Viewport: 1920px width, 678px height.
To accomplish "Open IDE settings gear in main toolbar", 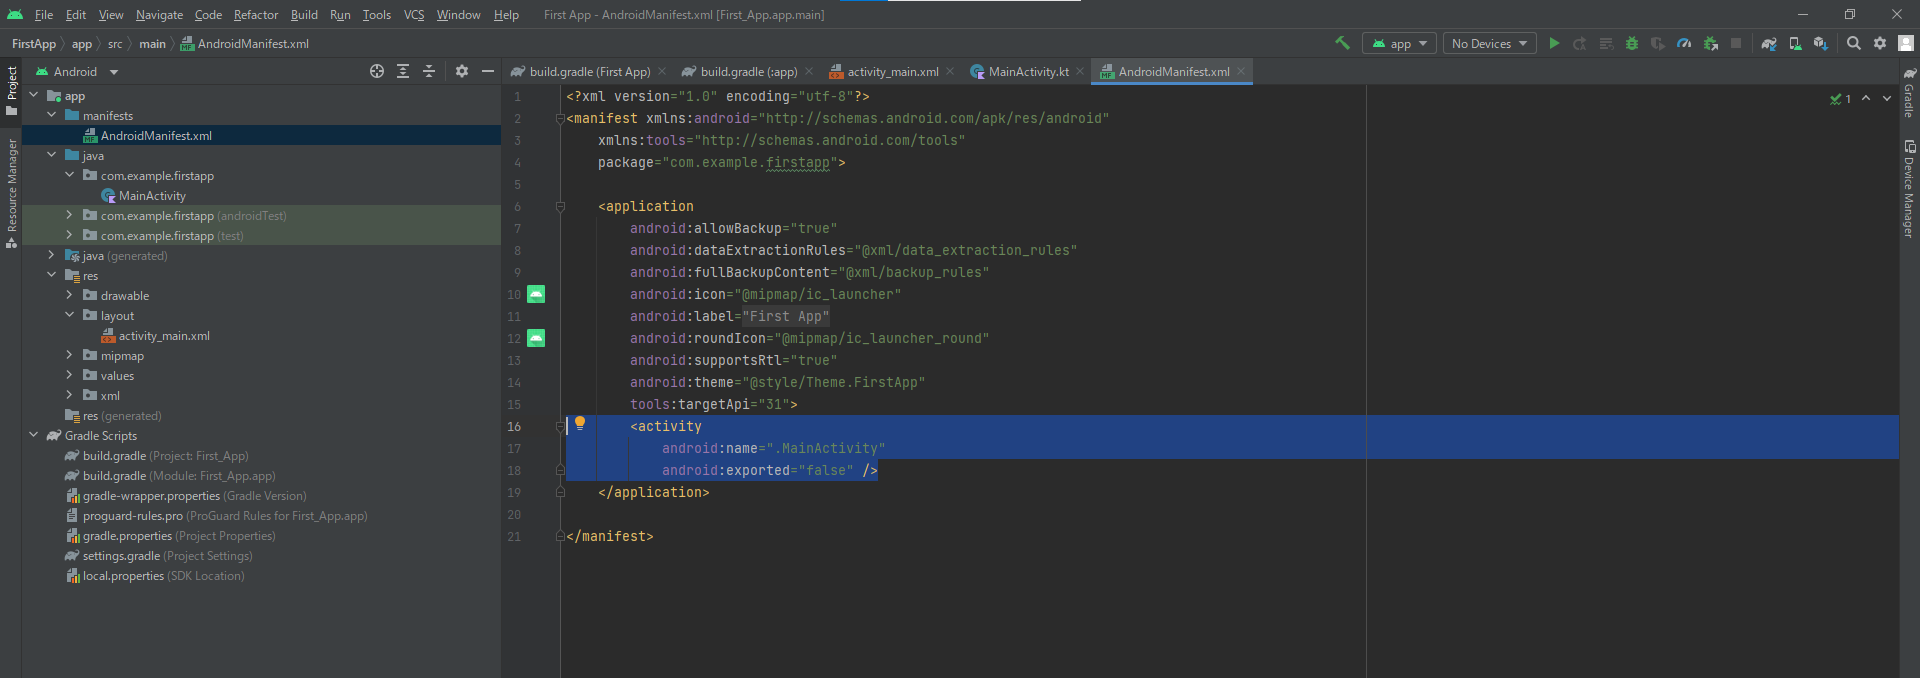I will pyautogui.click(x=1880, y=43).
